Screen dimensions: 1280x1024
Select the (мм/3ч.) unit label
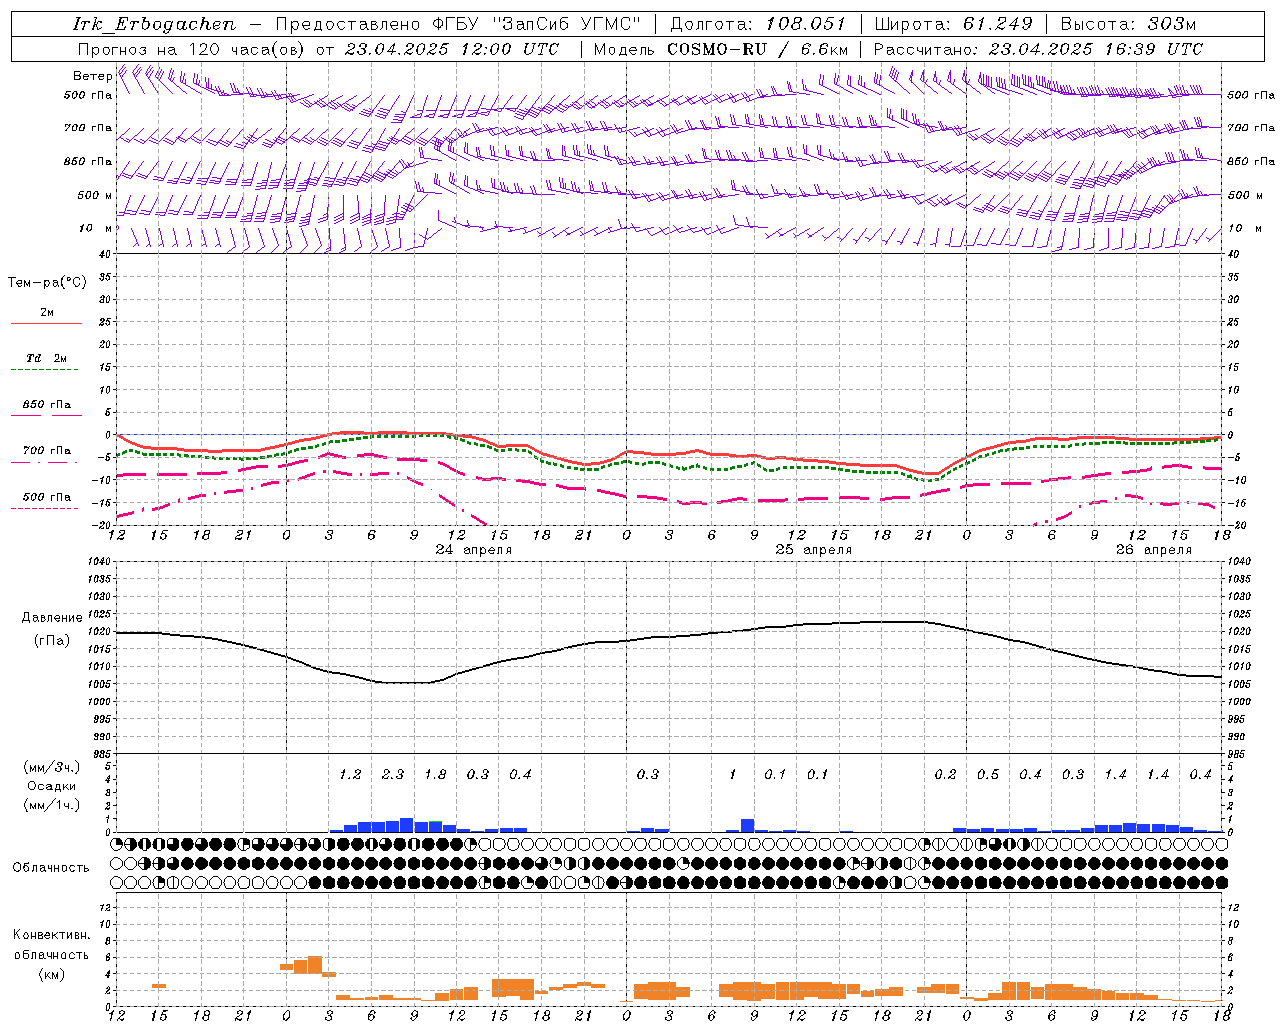[x=52, y=767]
